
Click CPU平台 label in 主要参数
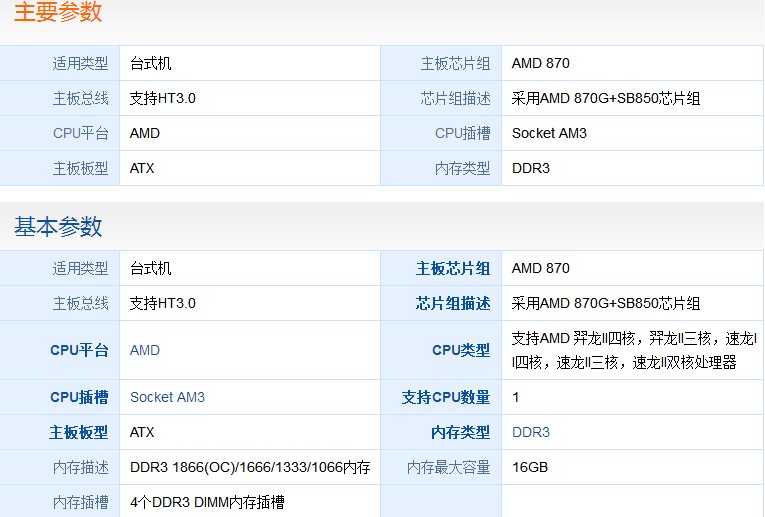81,134
